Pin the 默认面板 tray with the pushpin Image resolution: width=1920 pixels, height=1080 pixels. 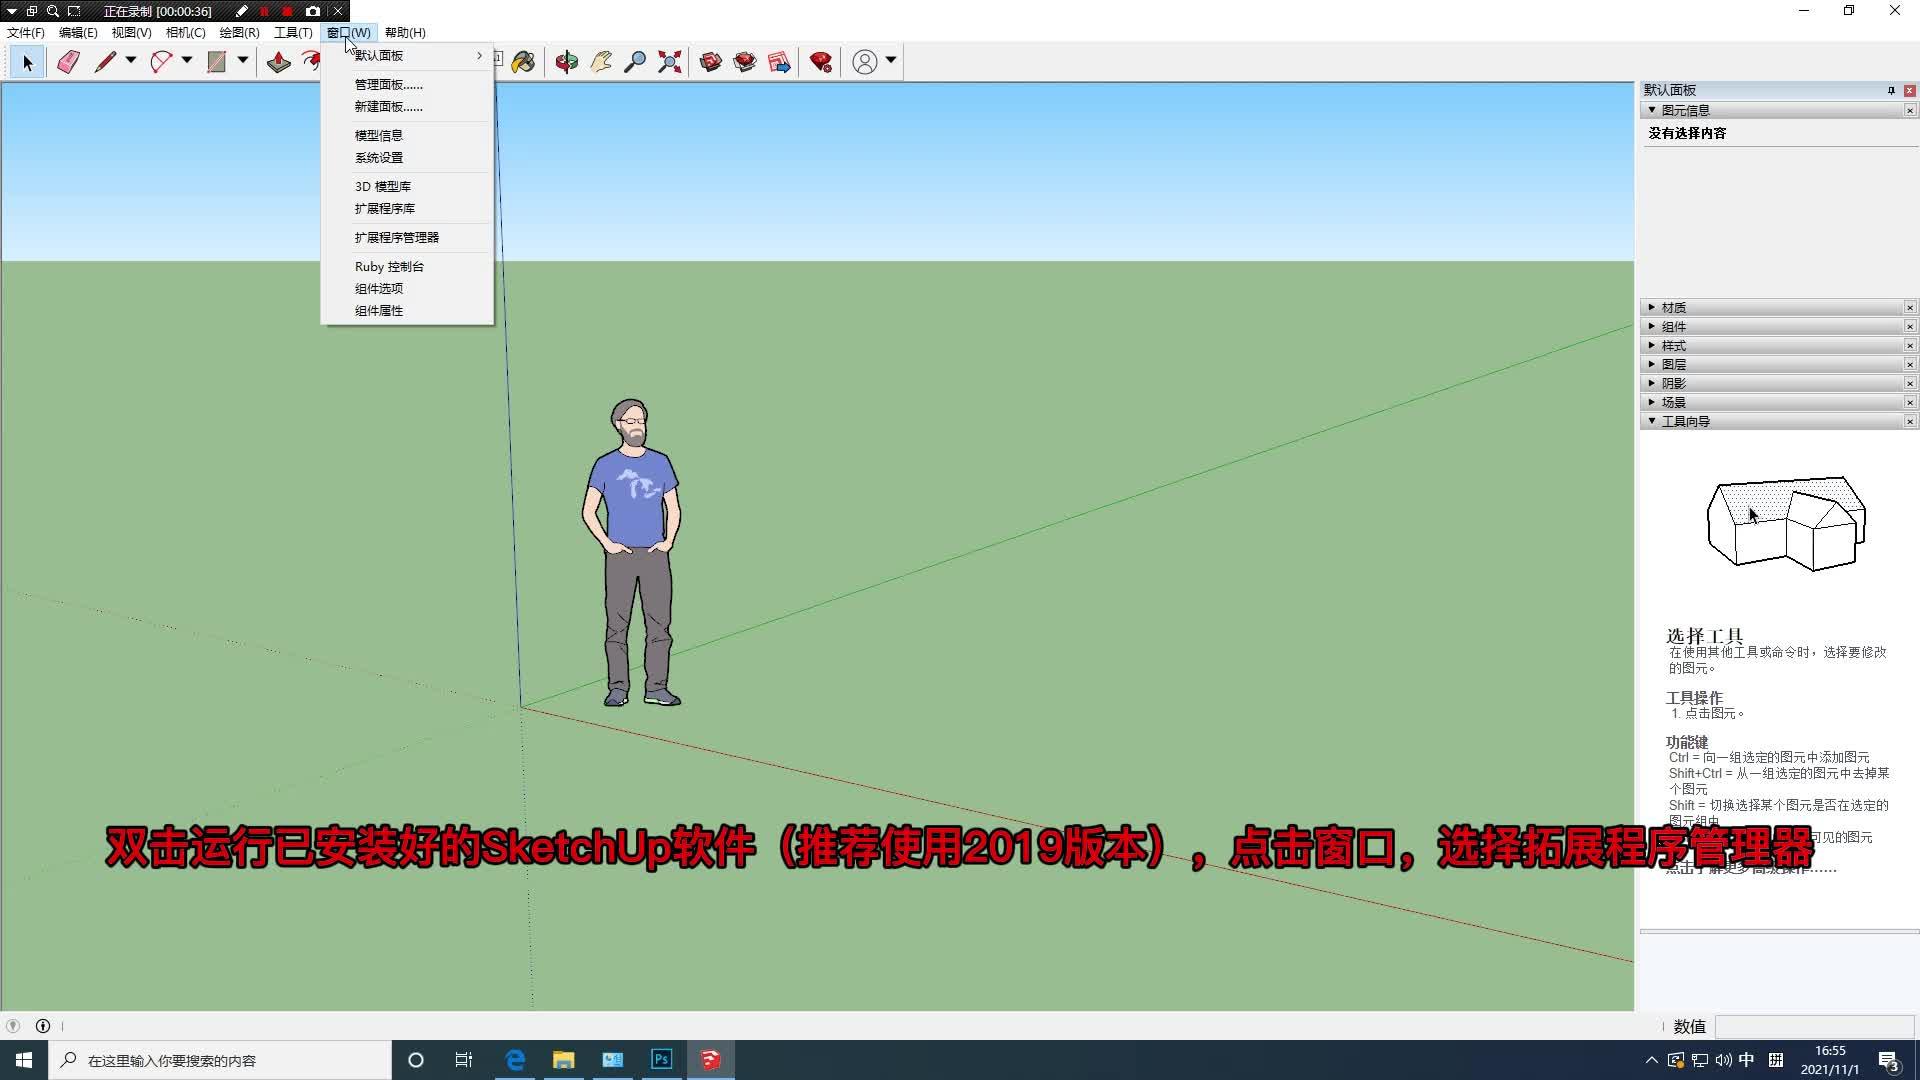click(1891, 91)
